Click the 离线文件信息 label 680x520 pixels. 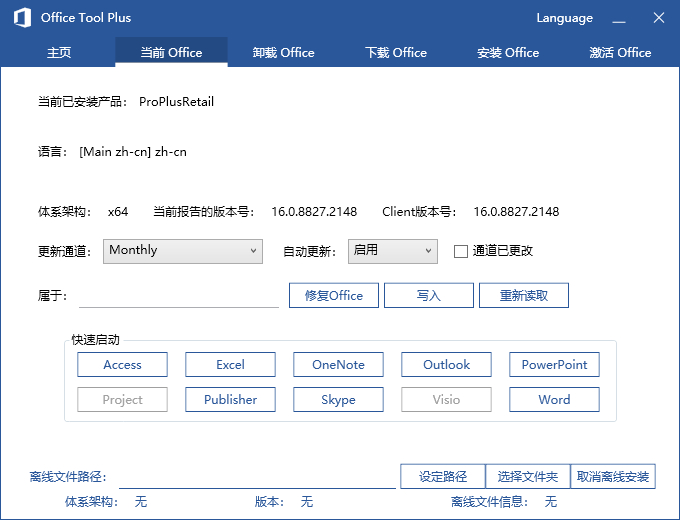(490, 502)
